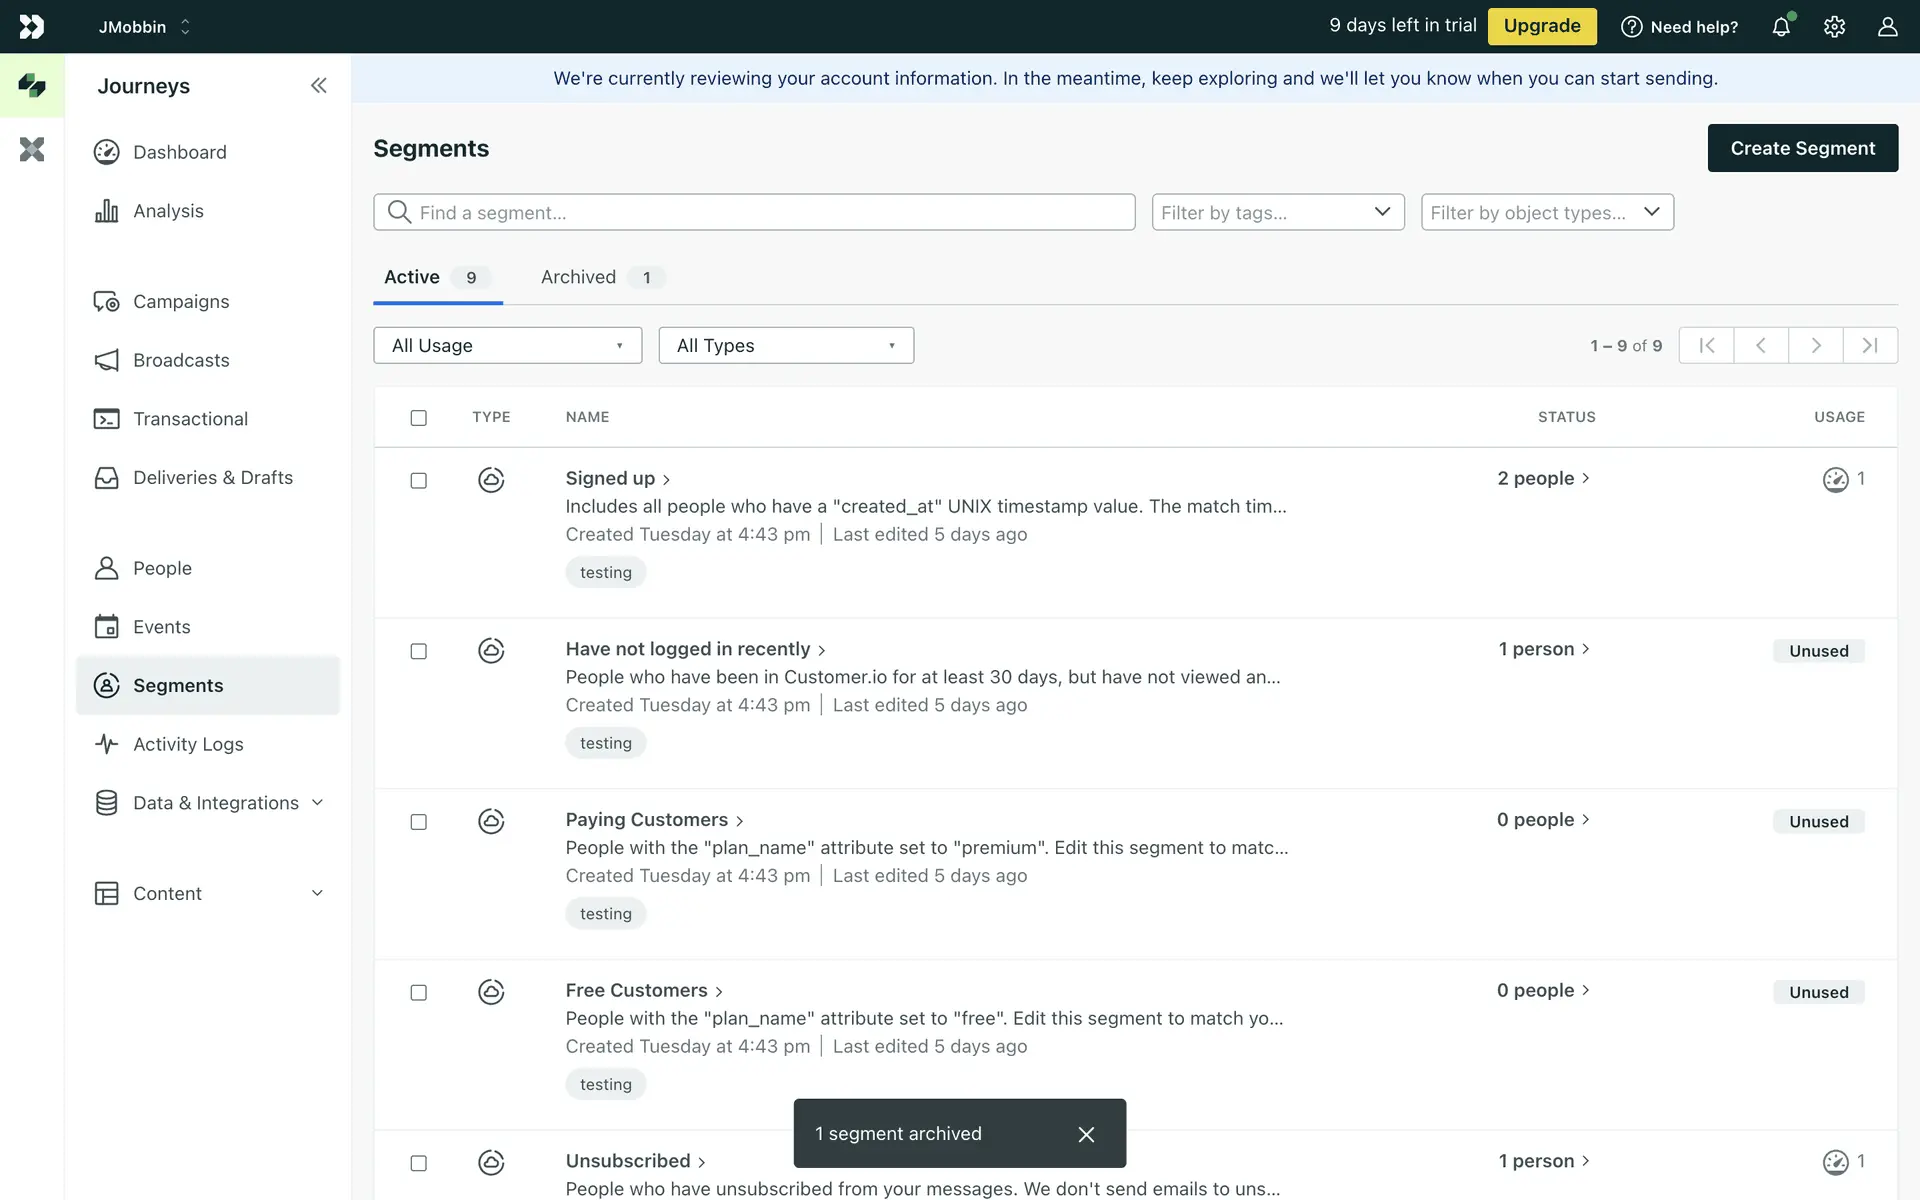This screenshot has height=1200, width=1920.
Task: Toggle the select-all checkbox in table header
Action: [x=419, y=418]
